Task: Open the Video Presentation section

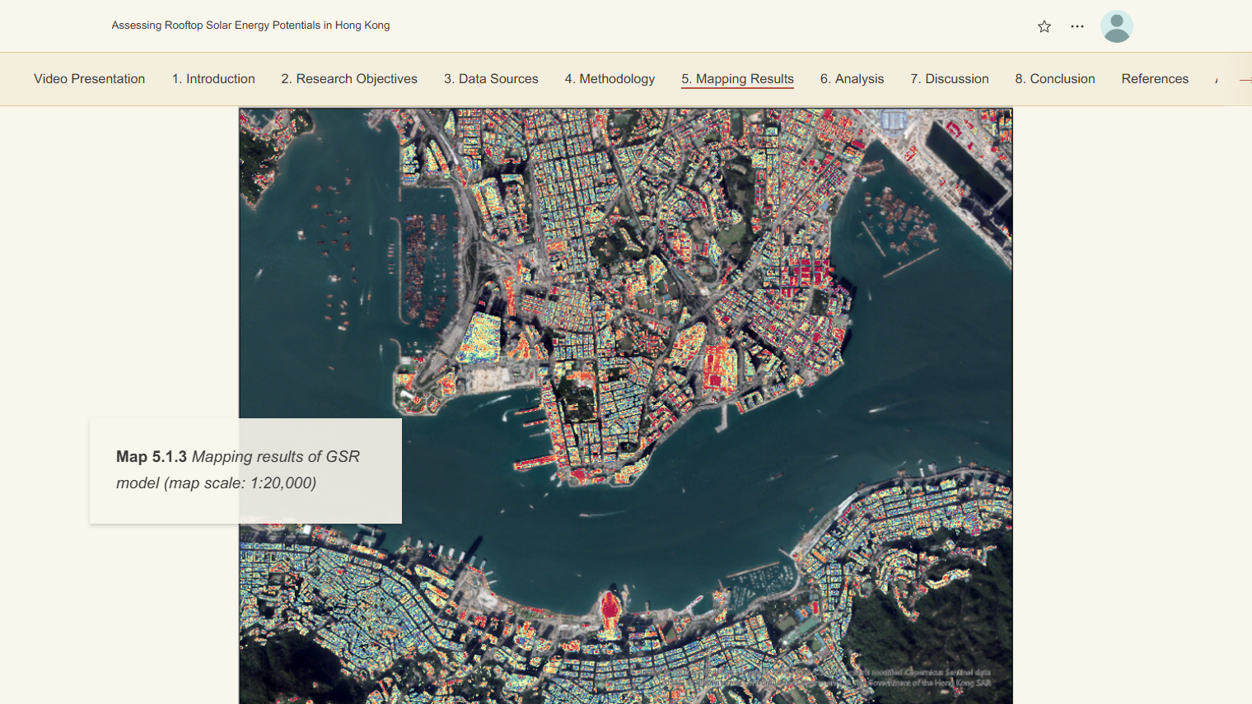Action: (x=89, y=79)
